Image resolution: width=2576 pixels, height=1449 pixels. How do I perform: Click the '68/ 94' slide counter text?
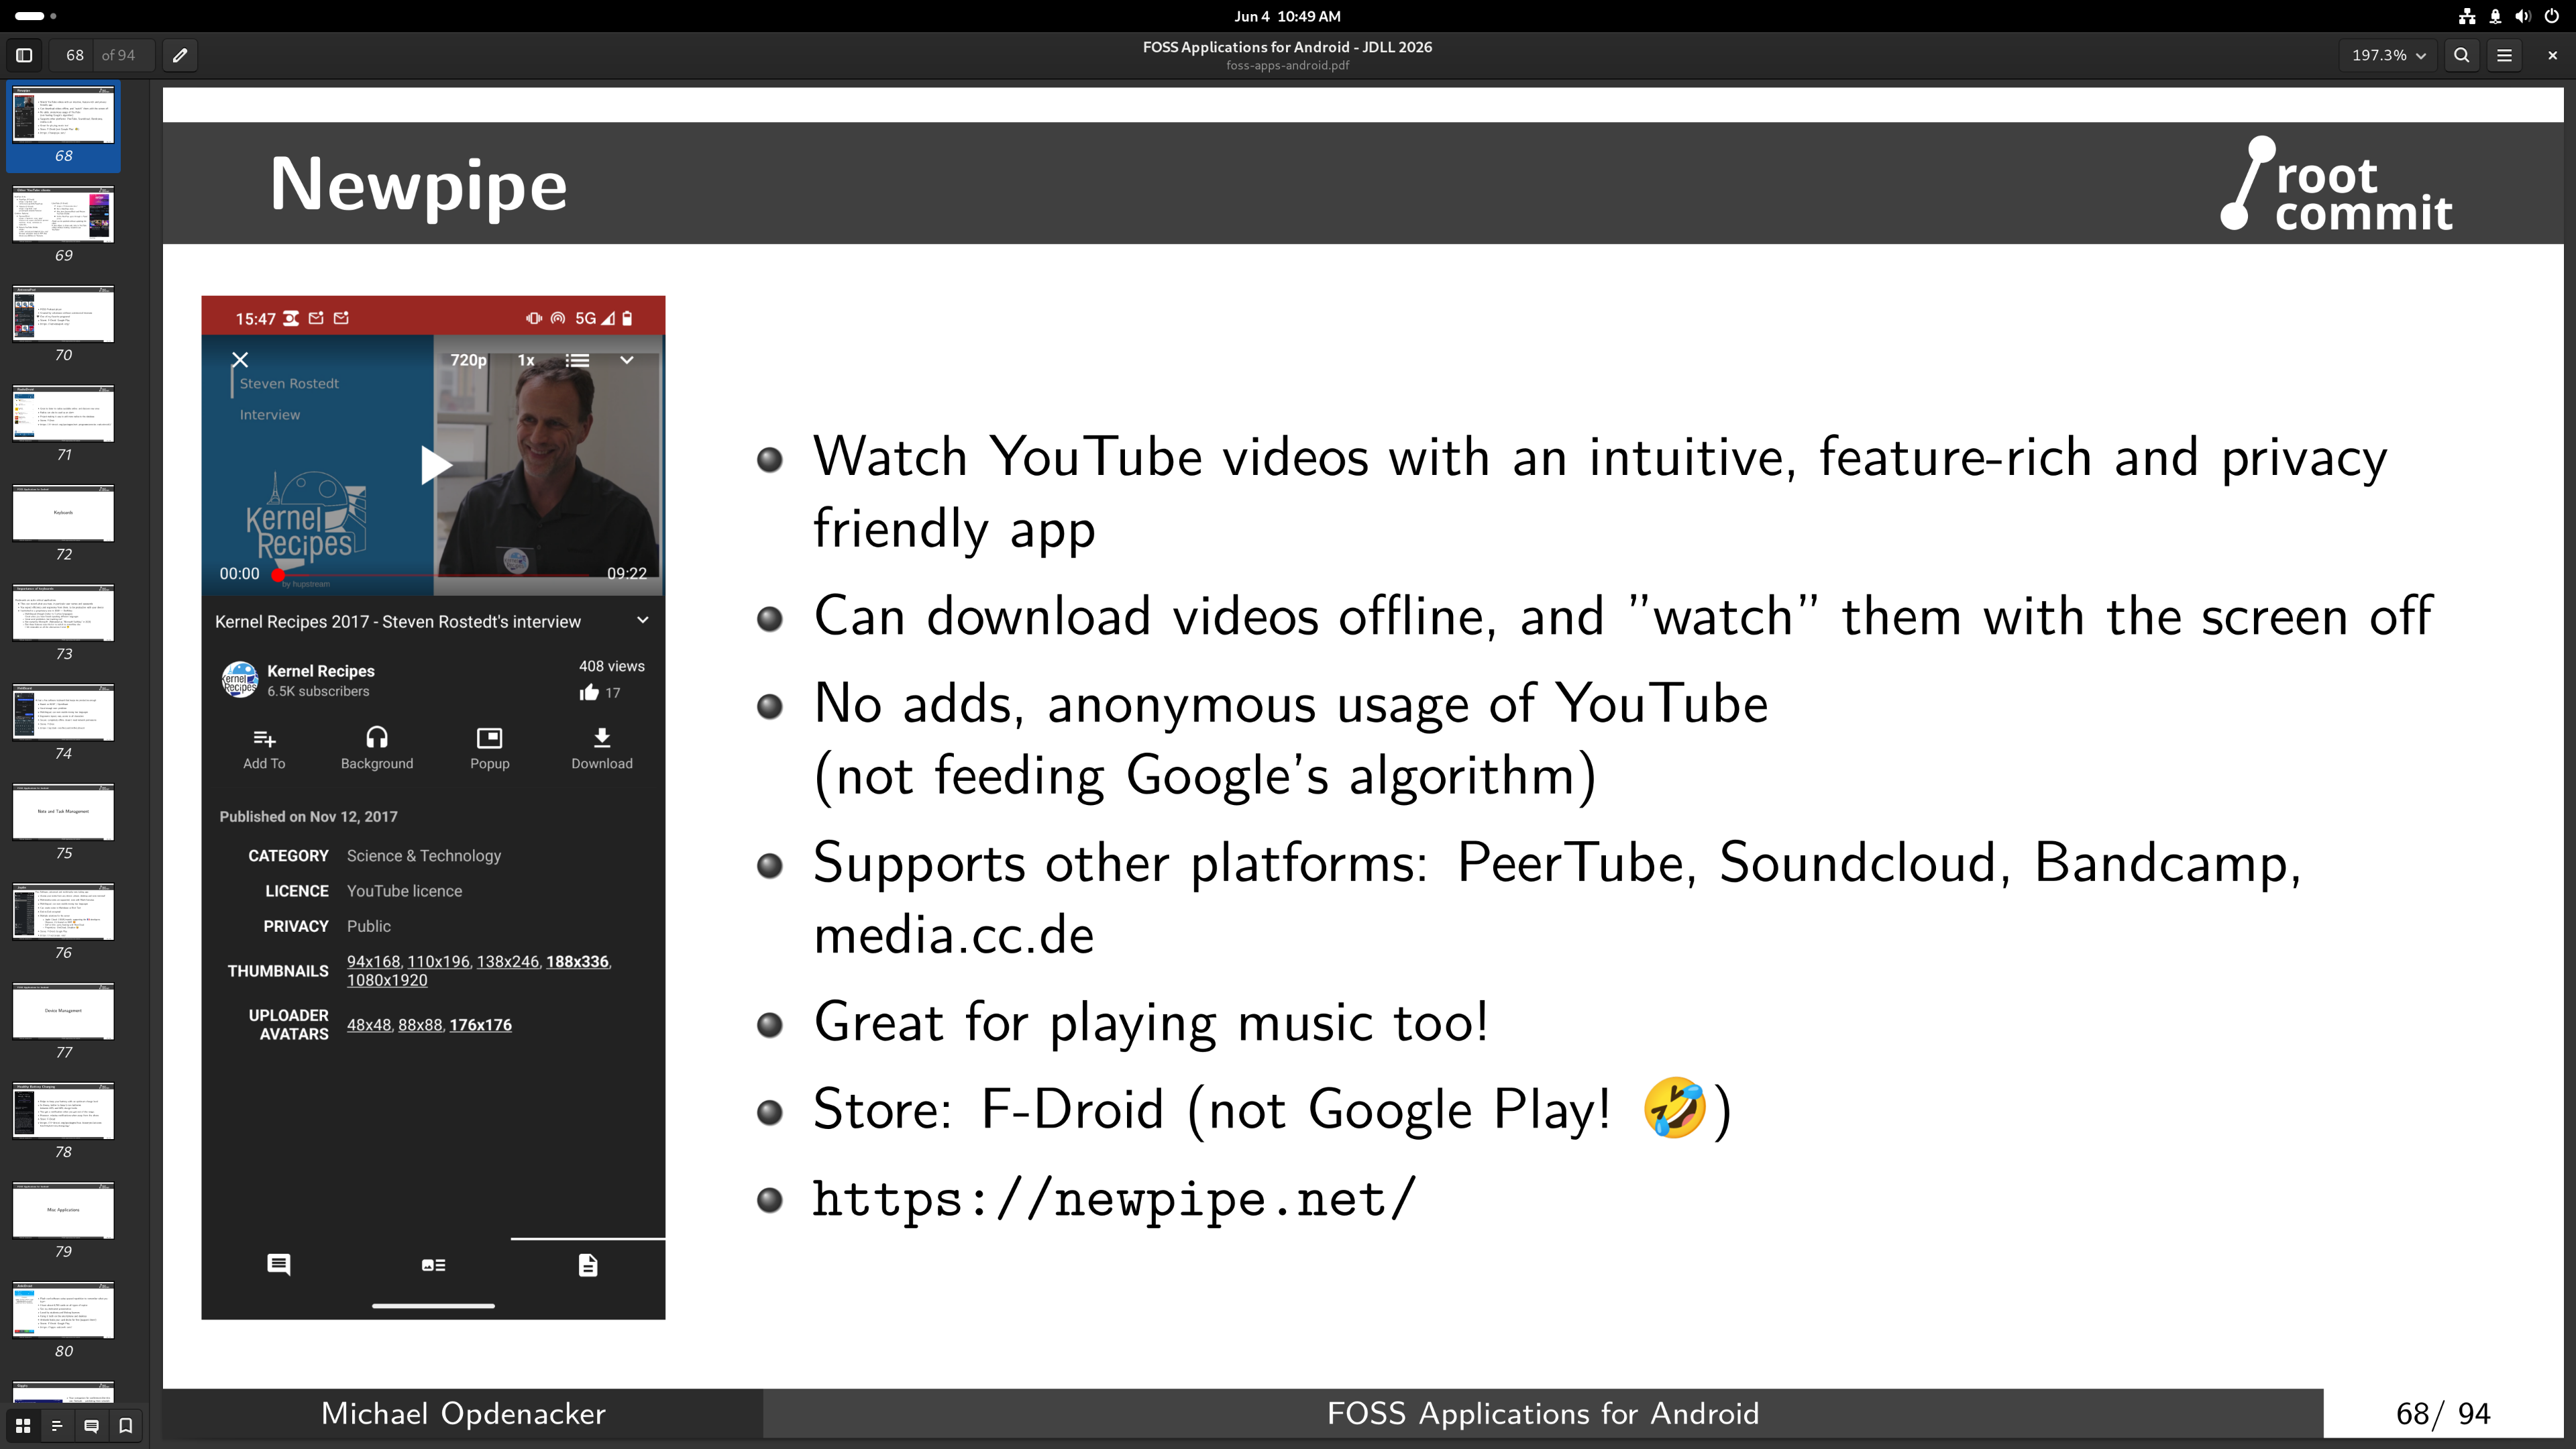2443,1413
